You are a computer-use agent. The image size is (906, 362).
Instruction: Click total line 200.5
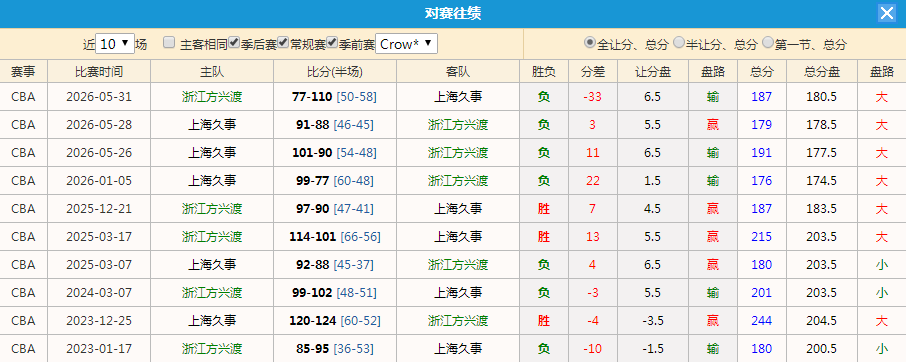coord(822,349)
